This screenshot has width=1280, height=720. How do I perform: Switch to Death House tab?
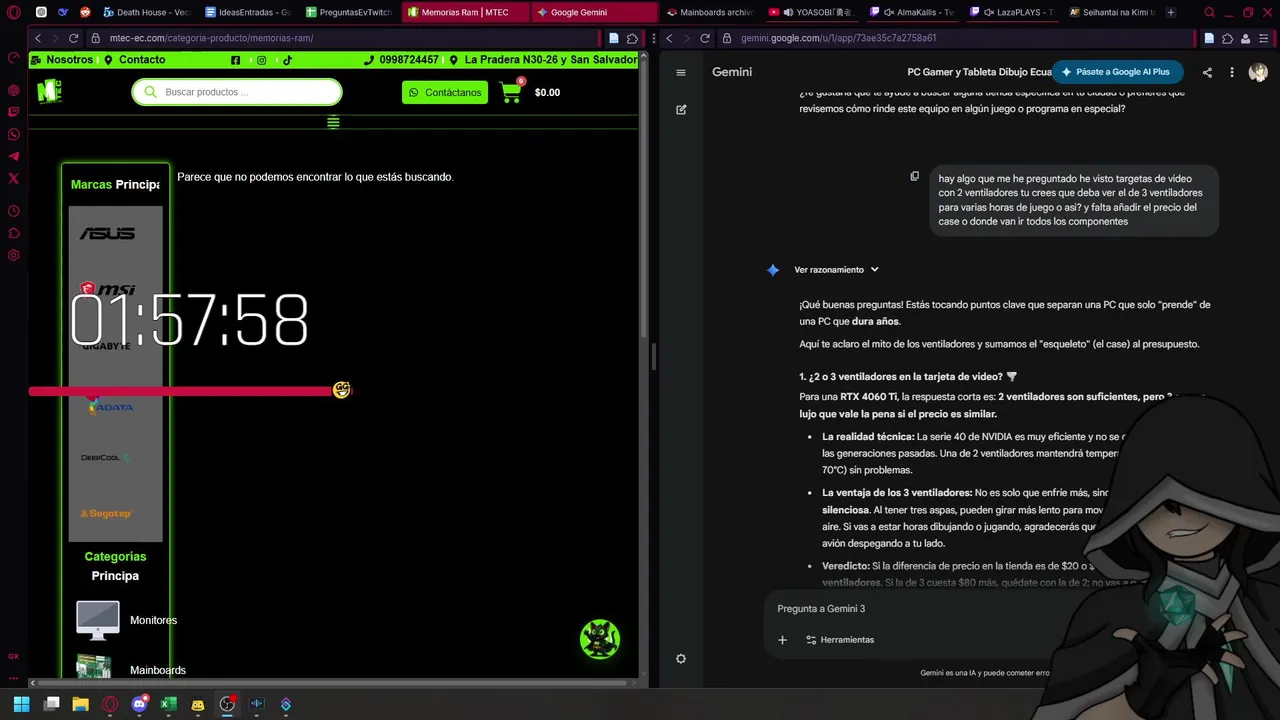(148, 12)
